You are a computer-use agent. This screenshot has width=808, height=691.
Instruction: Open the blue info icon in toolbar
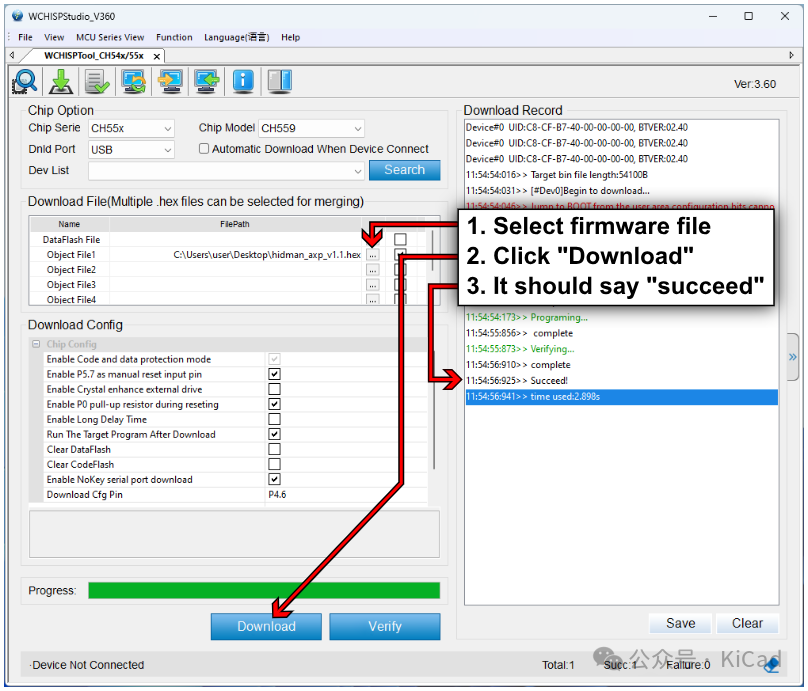pyautogui.click(x=243, y=81)
